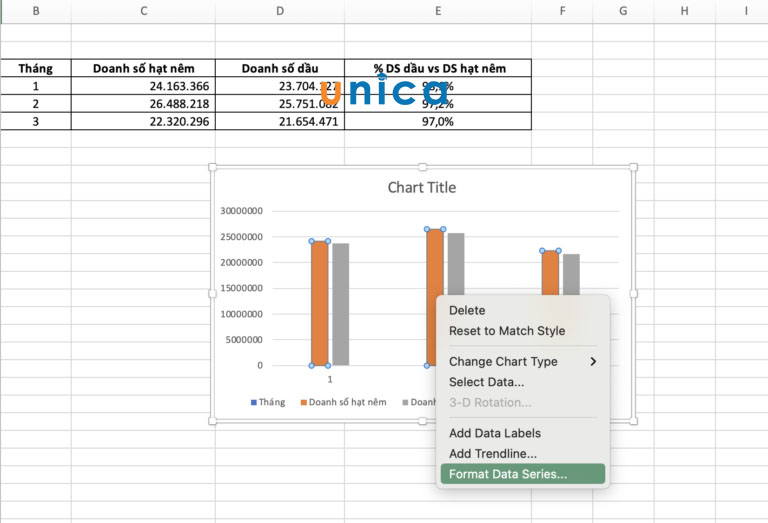Click orange bar of first category
The width and height of the screenshot is (768, 523).
pyautogui.click(x=320, y=303)
